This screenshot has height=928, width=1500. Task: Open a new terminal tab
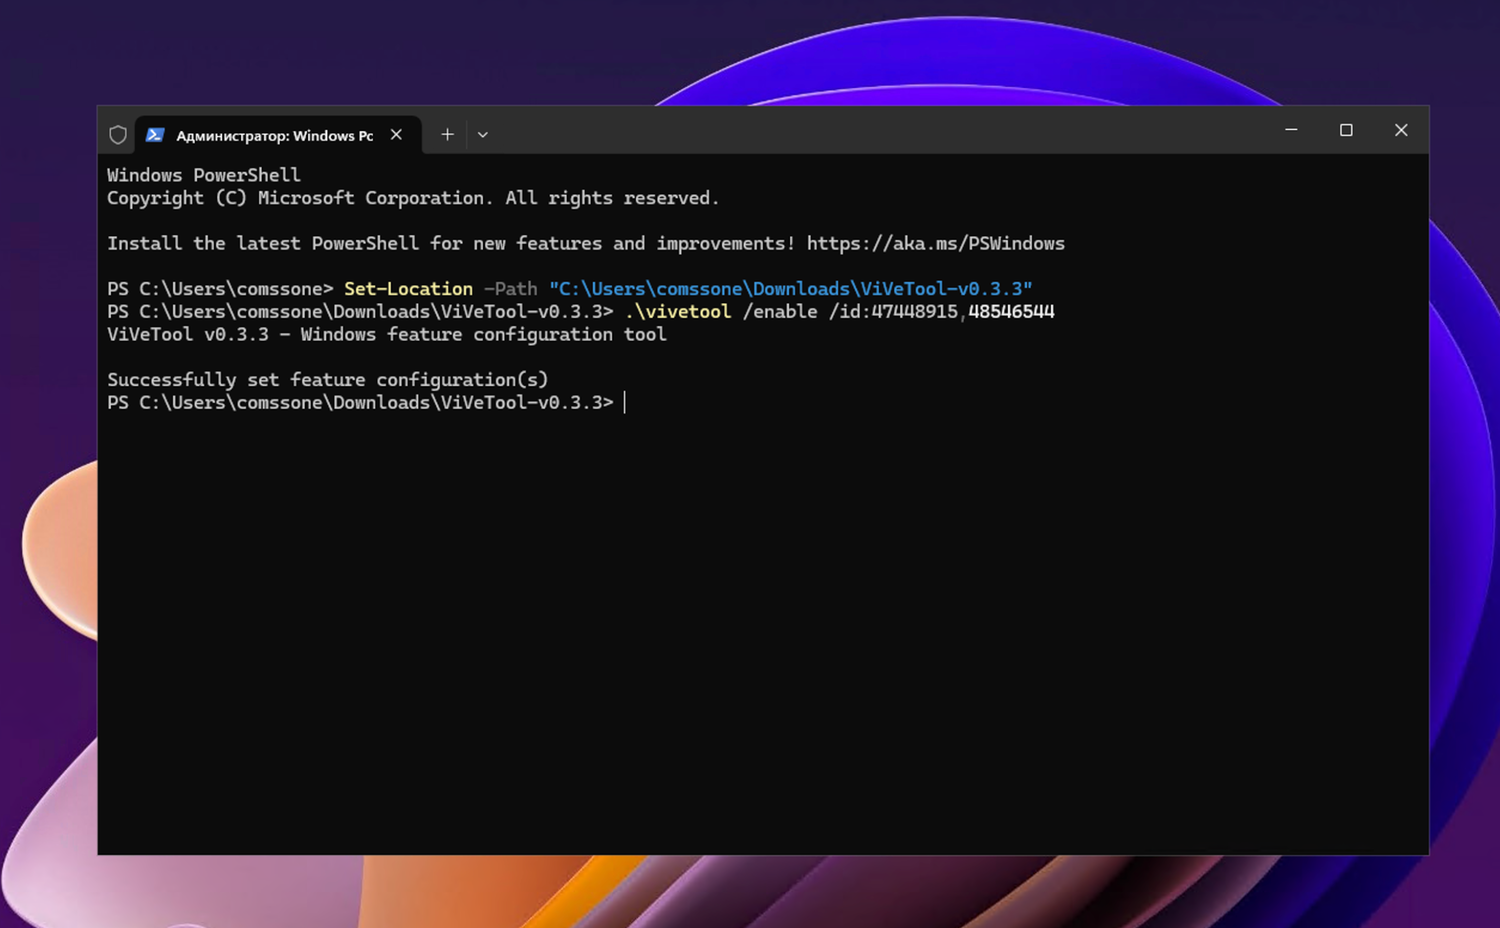(447, 135)
